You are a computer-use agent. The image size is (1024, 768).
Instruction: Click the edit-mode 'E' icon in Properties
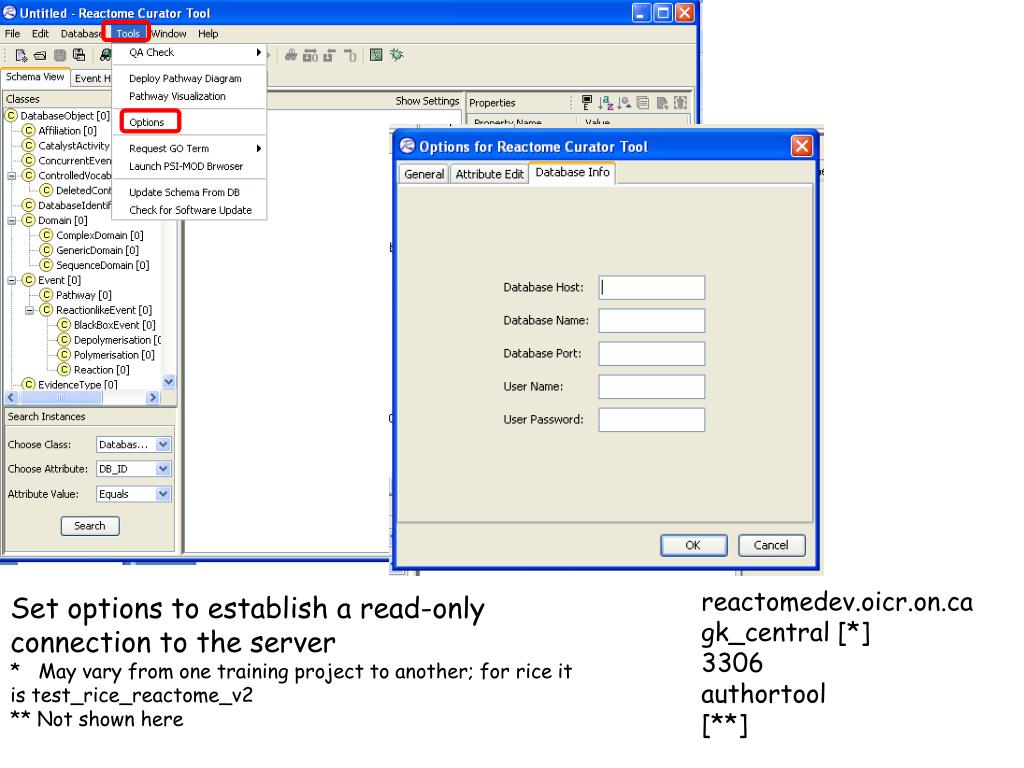586,102
